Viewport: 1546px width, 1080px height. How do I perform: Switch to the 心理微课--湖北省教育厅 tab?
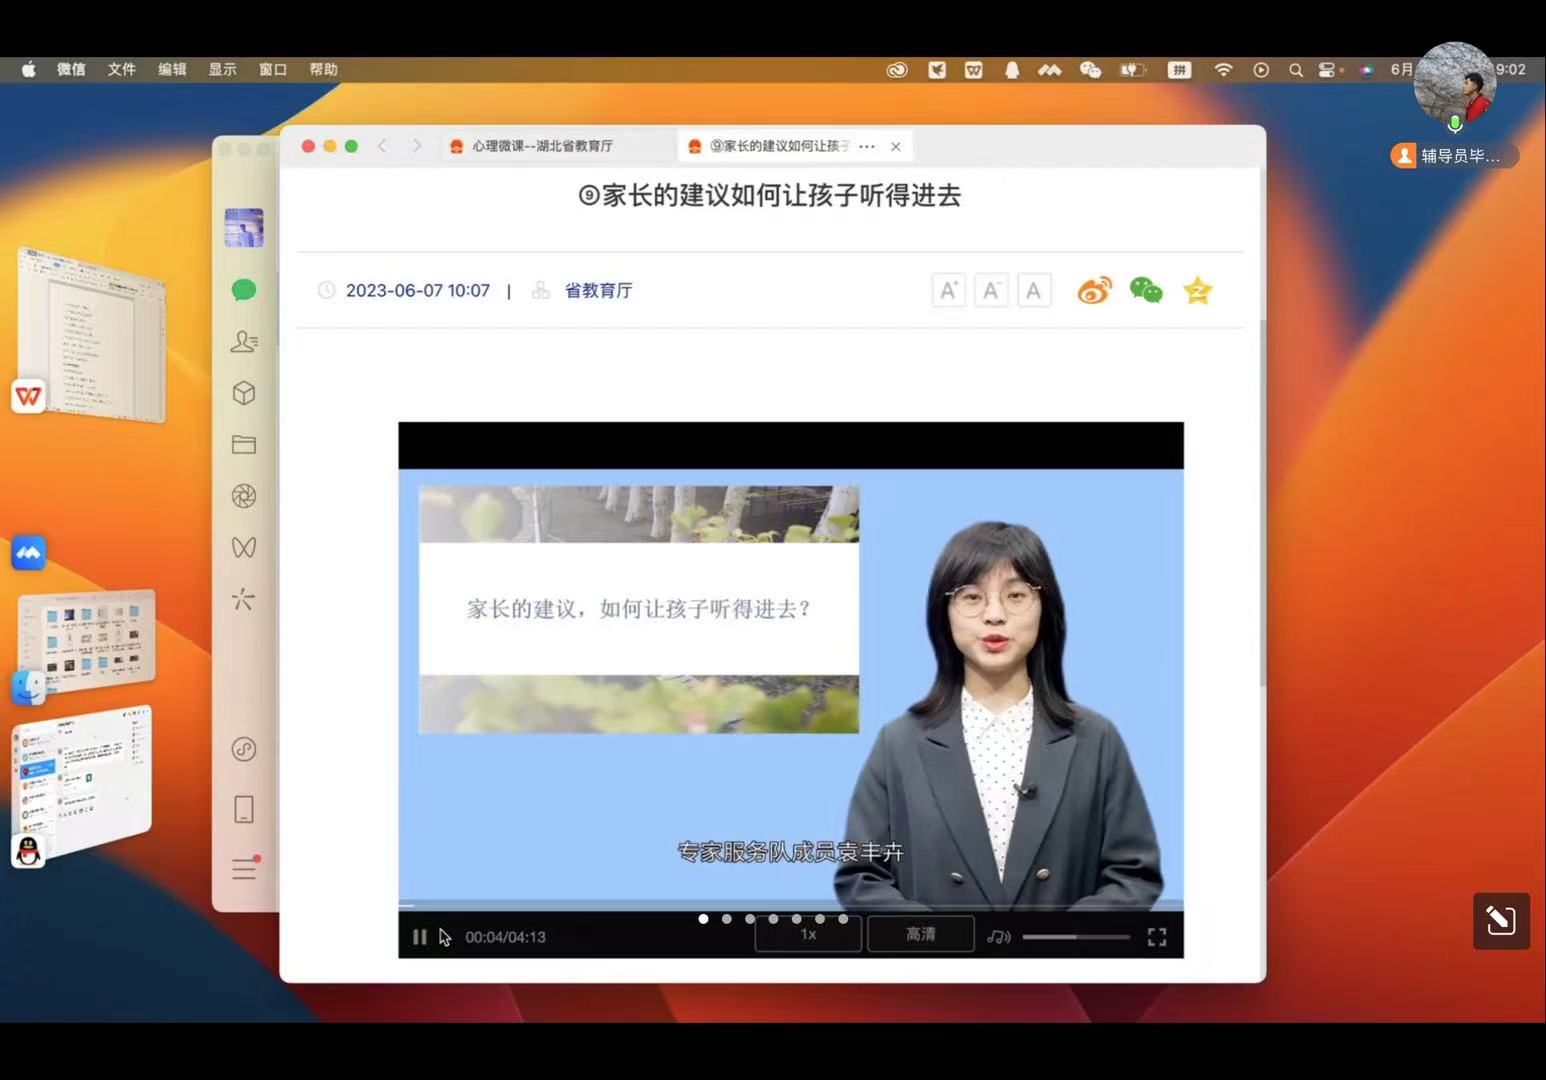click(542, 146)
